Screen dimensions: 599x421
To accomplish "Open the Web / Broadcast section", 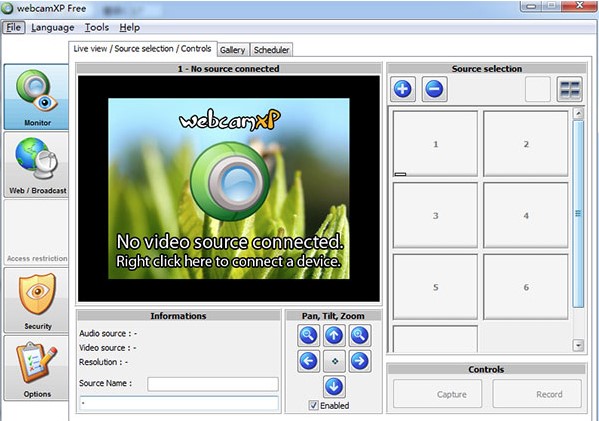I will click(x=36, y=165).
